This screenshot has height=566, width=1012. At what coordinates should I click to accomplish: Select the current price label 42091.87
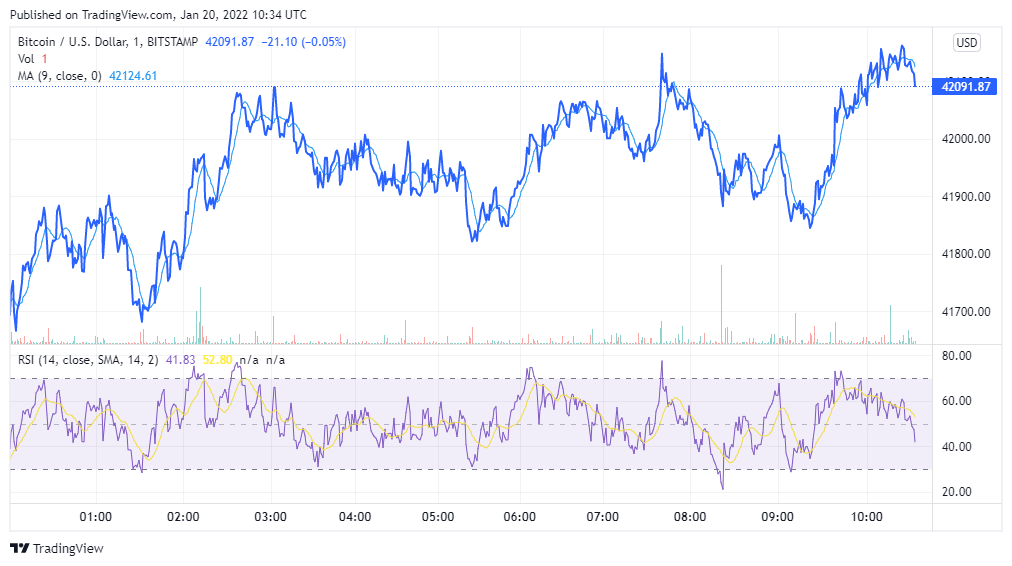click(965, 86)
